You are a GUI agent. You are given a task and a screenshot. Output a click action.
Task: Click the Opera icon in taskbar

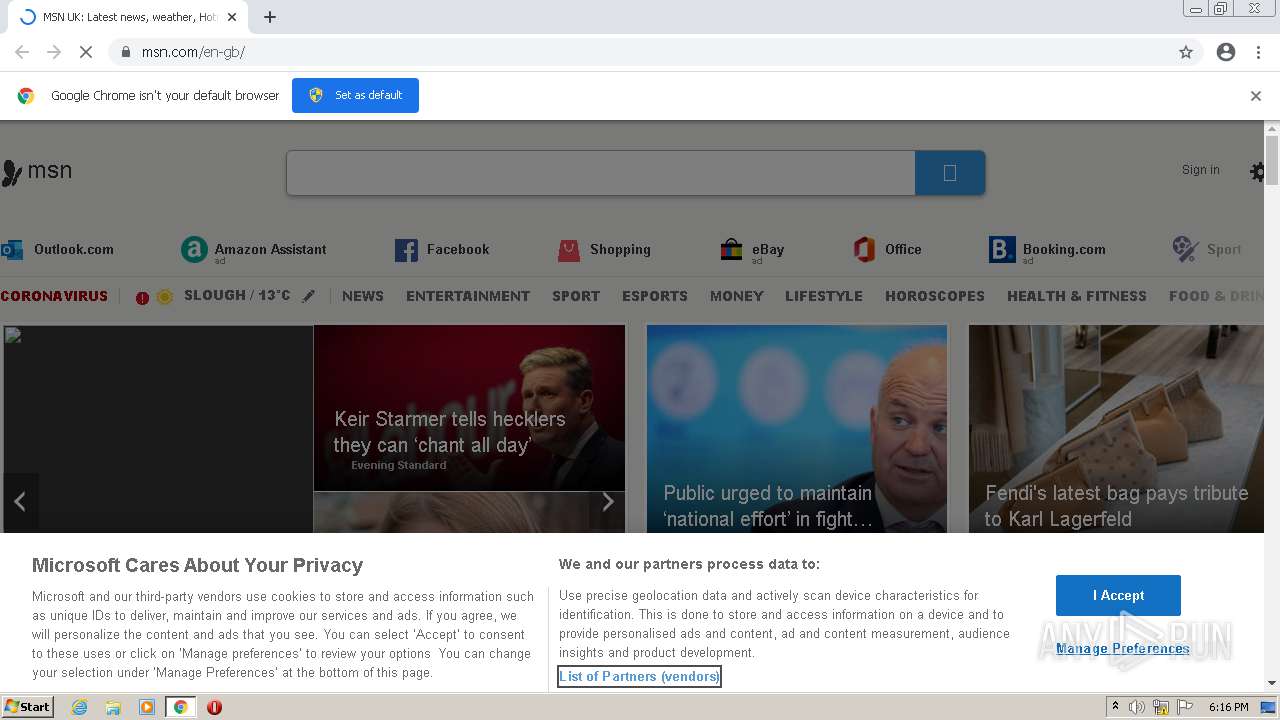point(214,707)
